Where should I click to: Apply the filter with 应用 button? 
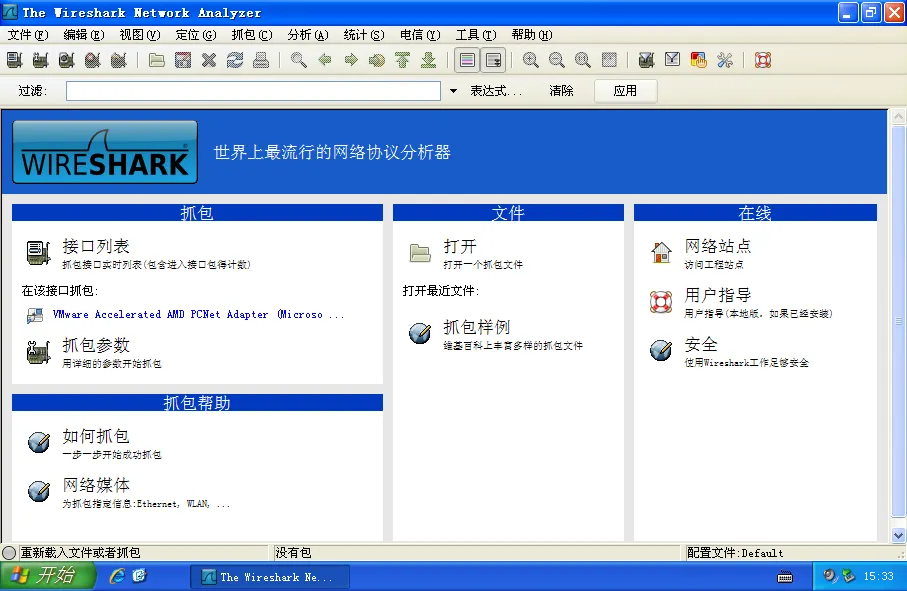tap(624, 90)
